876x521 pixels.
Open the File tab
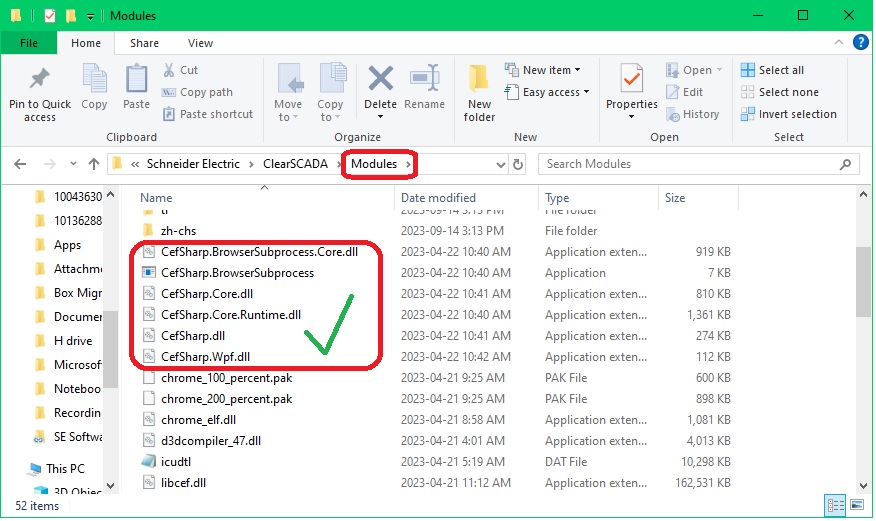(28, 43)
